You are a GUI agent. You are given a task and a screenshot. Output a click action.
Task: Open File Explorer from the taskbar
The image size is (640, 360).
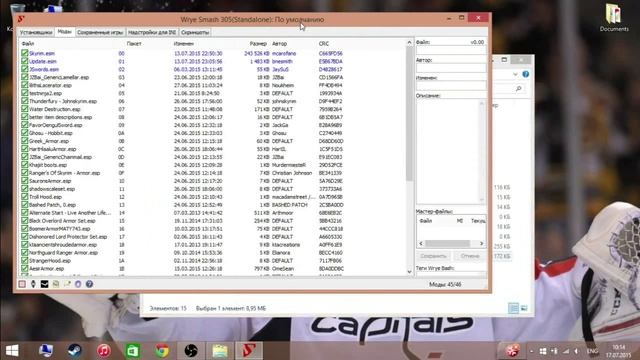(x=220, y=351)
